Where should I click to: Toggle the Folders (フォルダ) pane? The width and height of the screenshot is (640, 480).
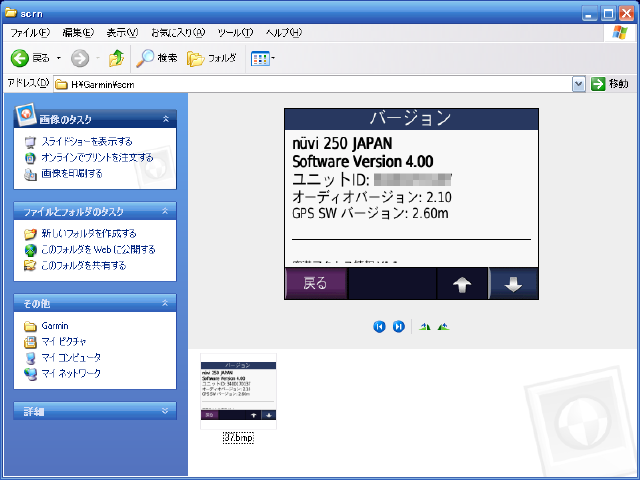click(212, 58)
